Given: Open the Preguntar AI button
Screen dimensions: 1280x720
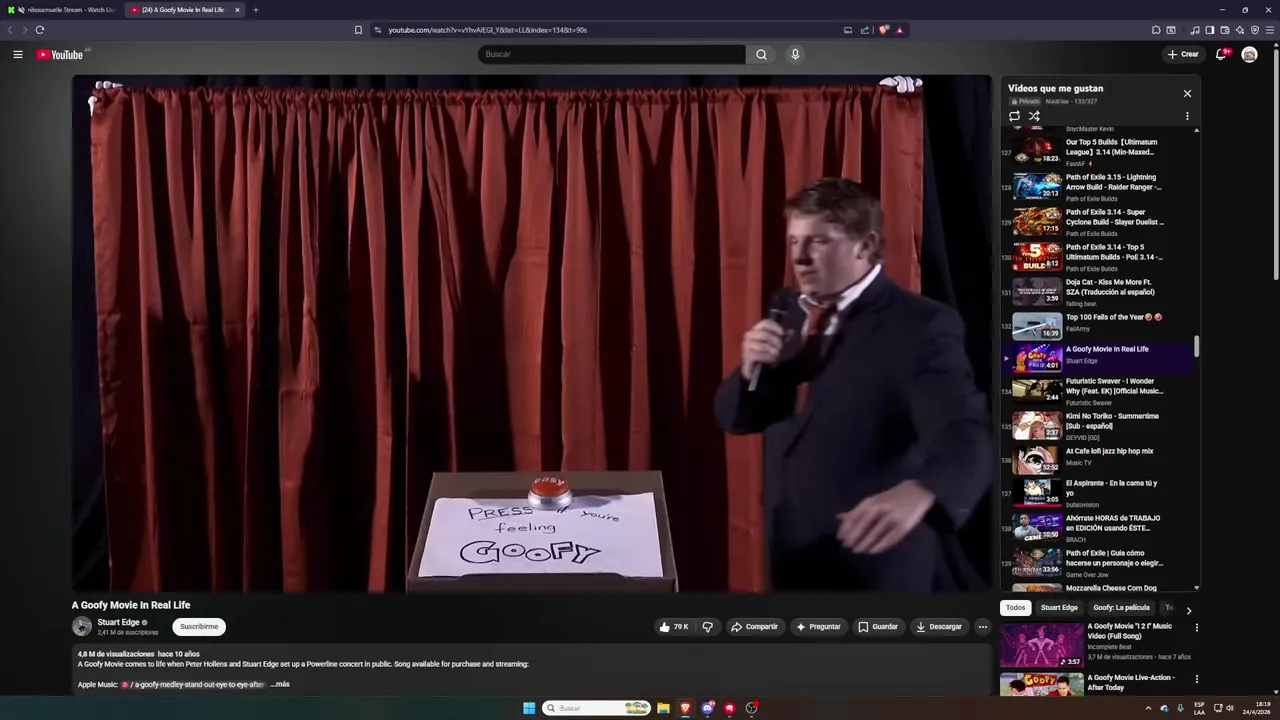Looking at the screenshot, I should [818, 627].
